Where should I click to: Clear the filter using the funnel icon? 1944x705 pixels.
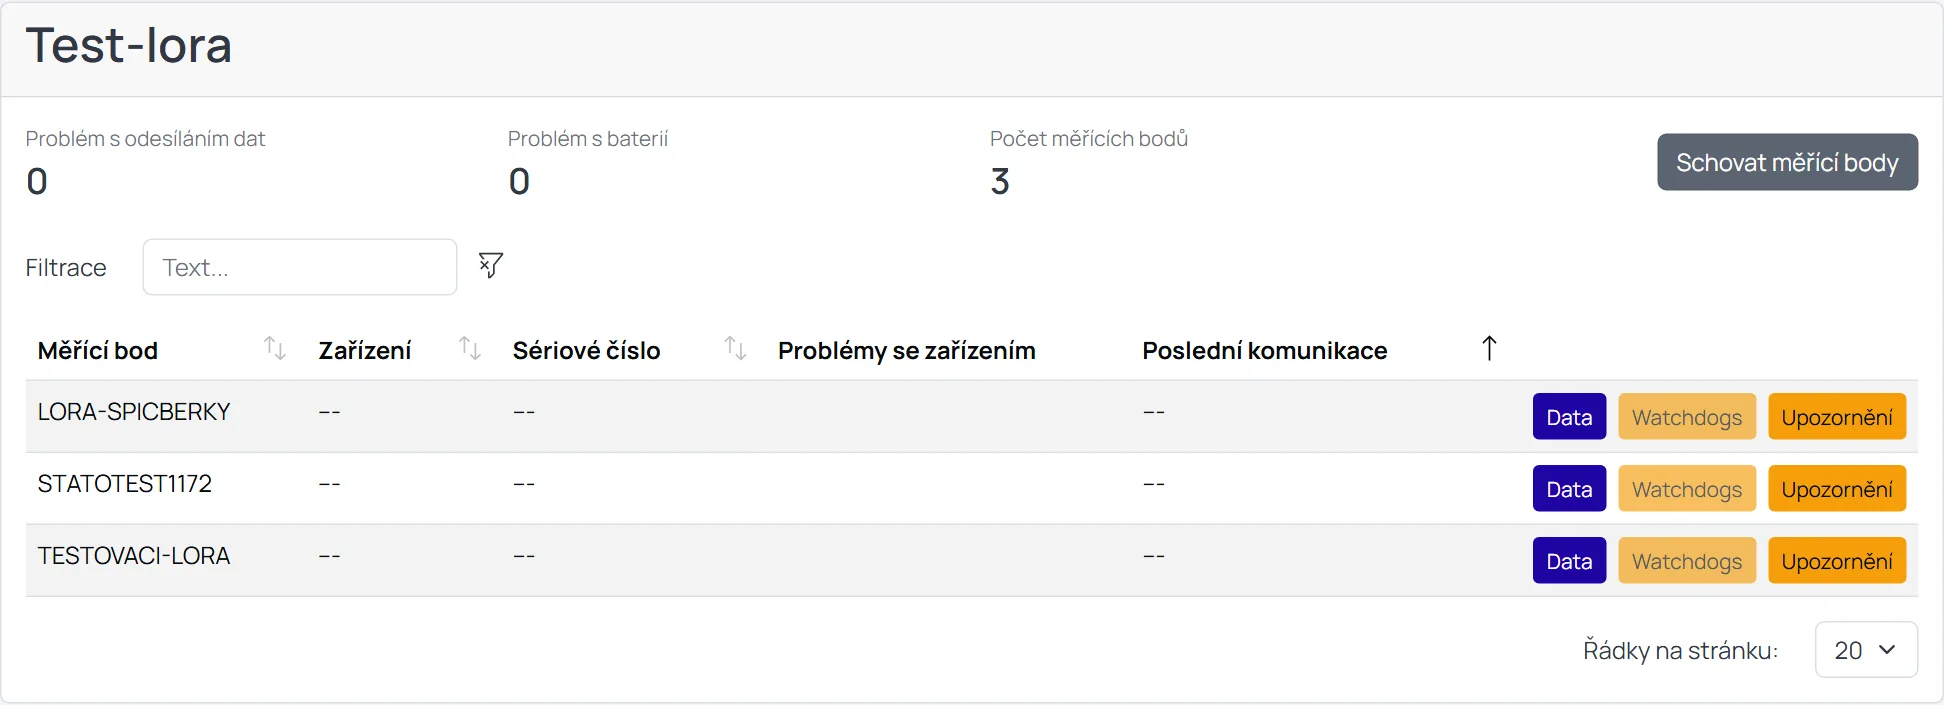(490, 265)
